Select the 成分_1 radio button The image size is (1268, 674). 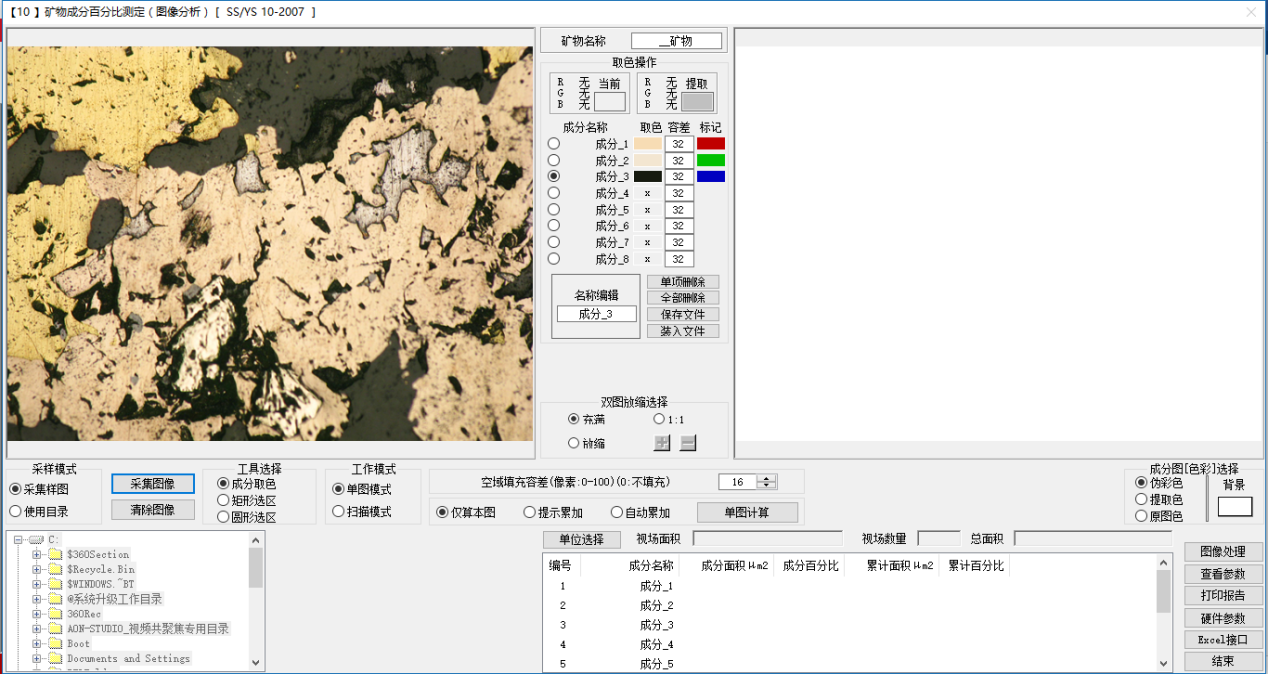click(x=554, y=144)
